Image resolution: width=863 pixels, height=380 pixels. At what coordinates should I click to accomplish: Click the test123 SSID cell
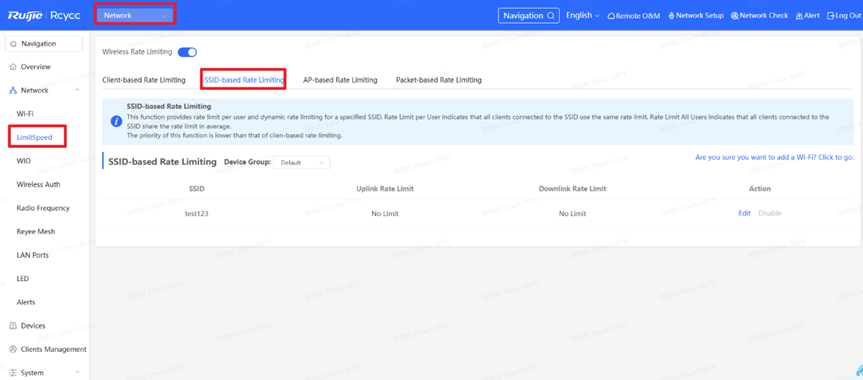click(196, 214)
